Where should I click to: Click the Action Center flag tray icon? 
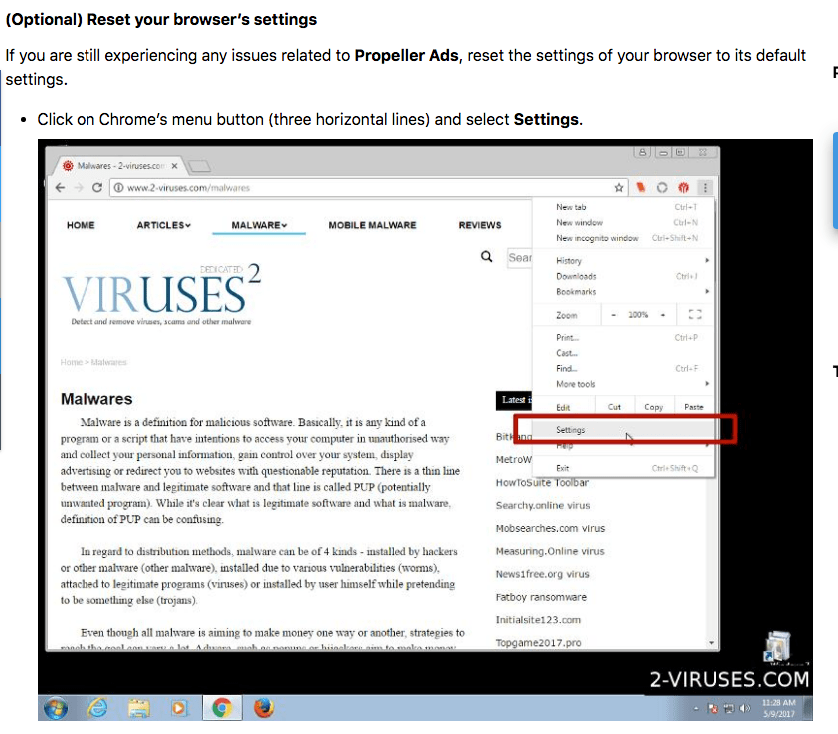point(712,709)
